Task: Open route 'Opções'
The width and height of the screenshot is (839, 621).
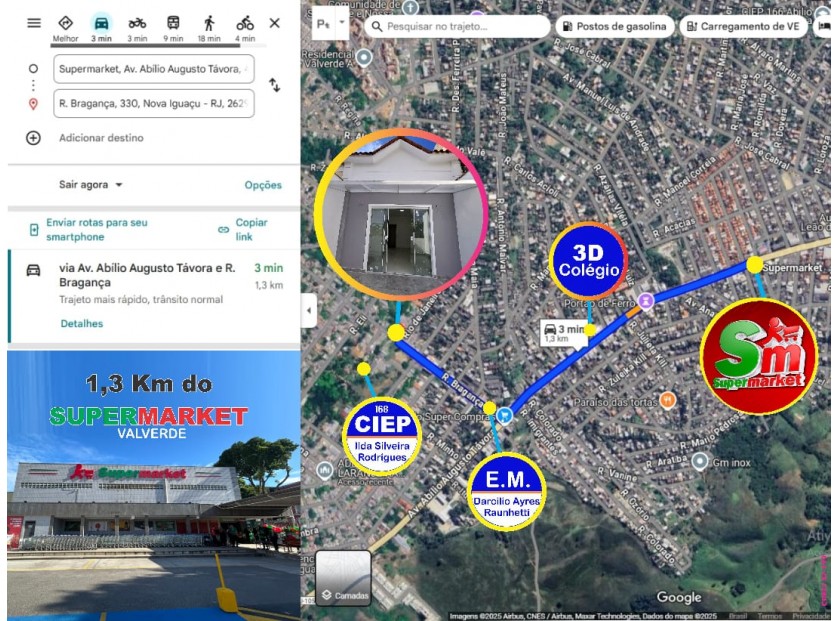Action: (x=263, y=185)
